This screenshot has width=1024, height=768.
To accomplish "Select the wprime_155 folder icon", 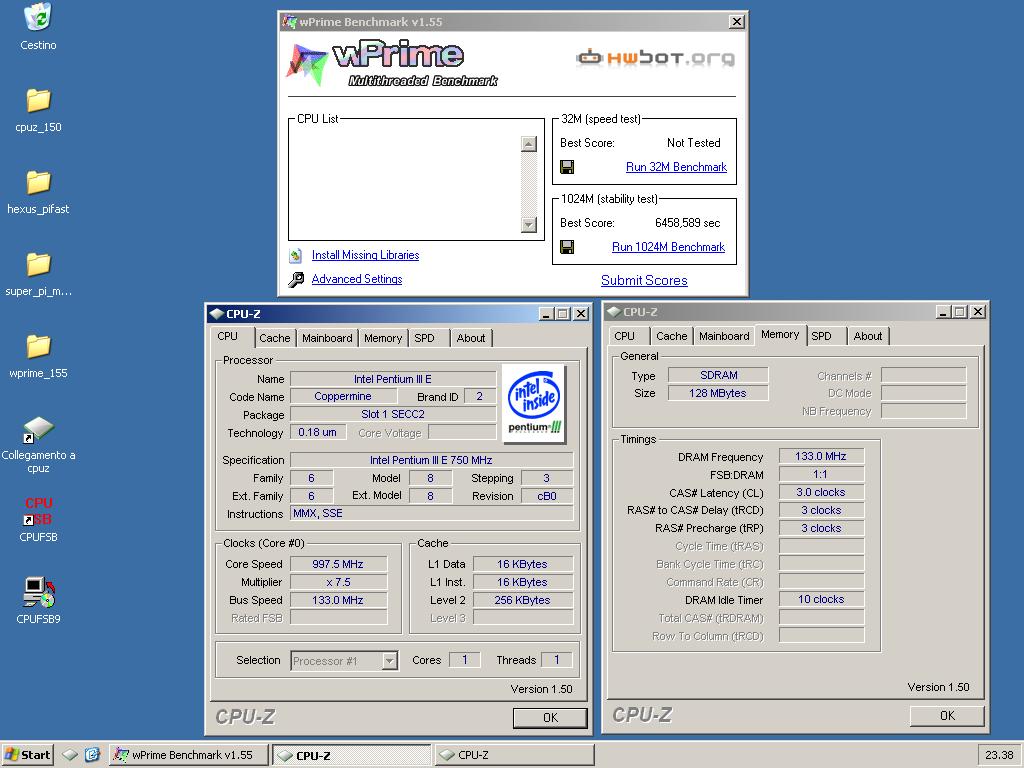I will pos(38,346).
